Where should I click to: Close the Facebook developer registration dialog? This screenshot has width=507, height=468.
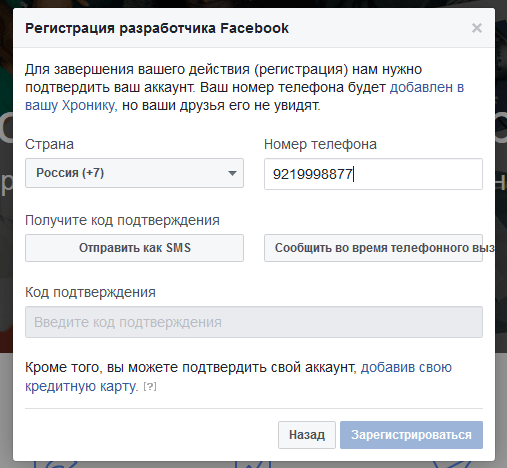click(477, 28)
